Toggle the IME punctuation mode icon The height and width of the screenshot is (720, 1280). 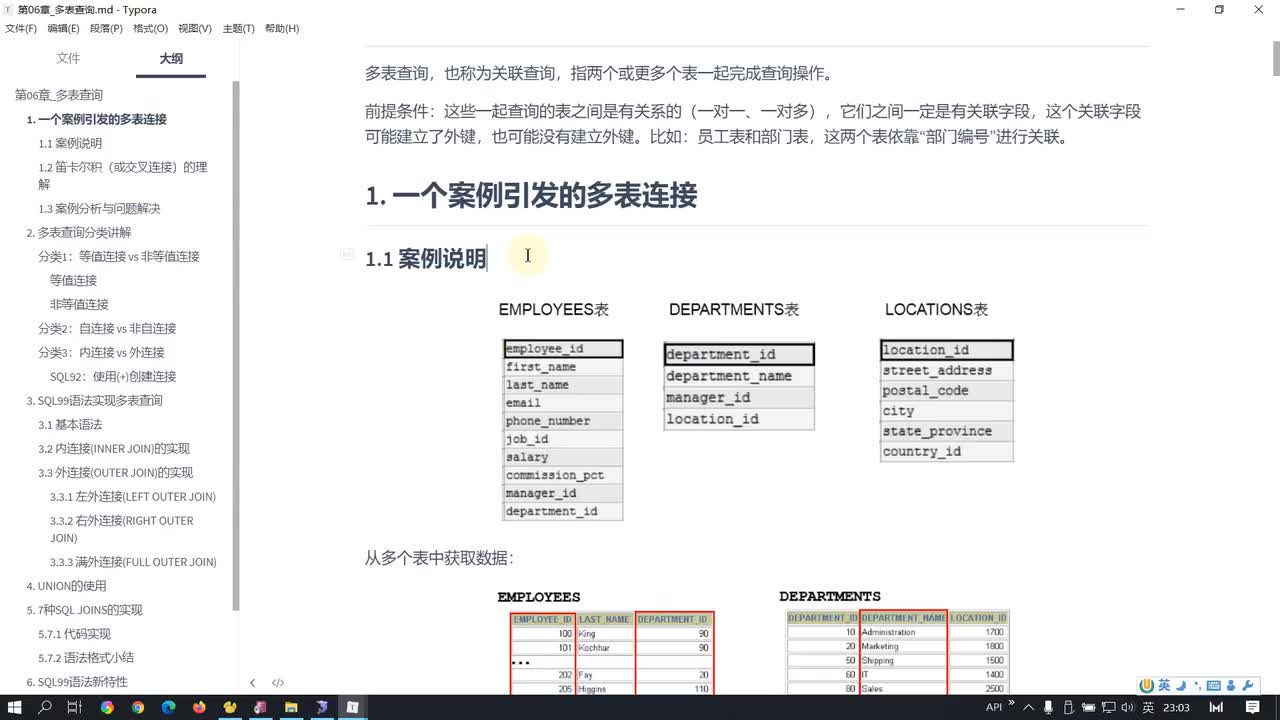(1197, 686)
